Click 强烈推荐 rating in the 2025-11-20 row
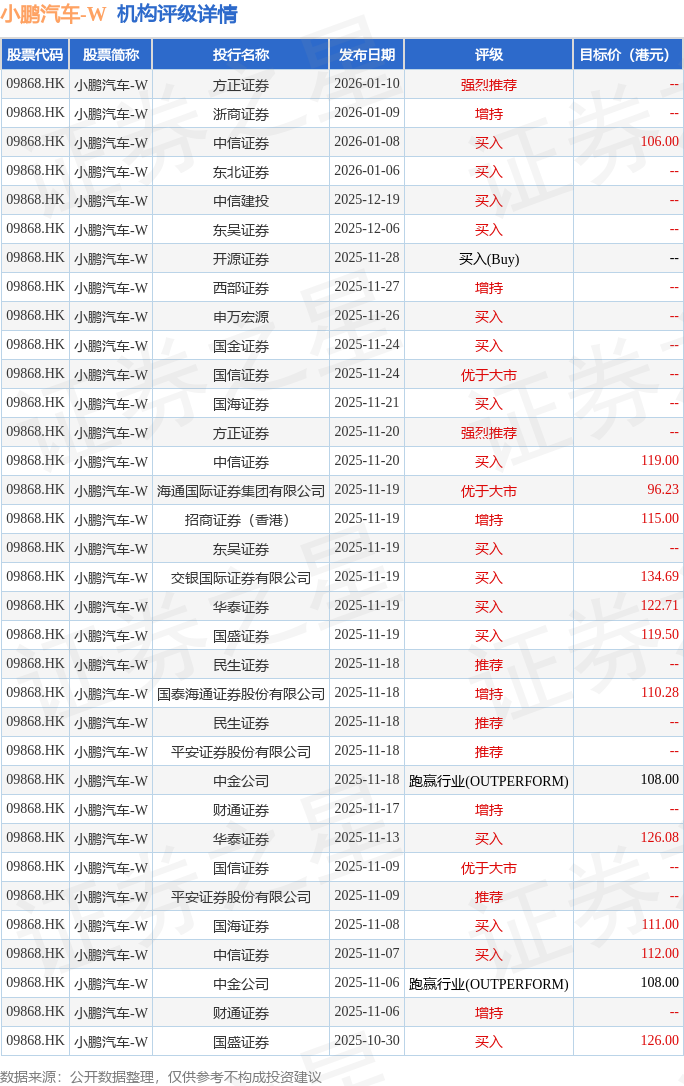684x1086 pixels. point(489,433)
